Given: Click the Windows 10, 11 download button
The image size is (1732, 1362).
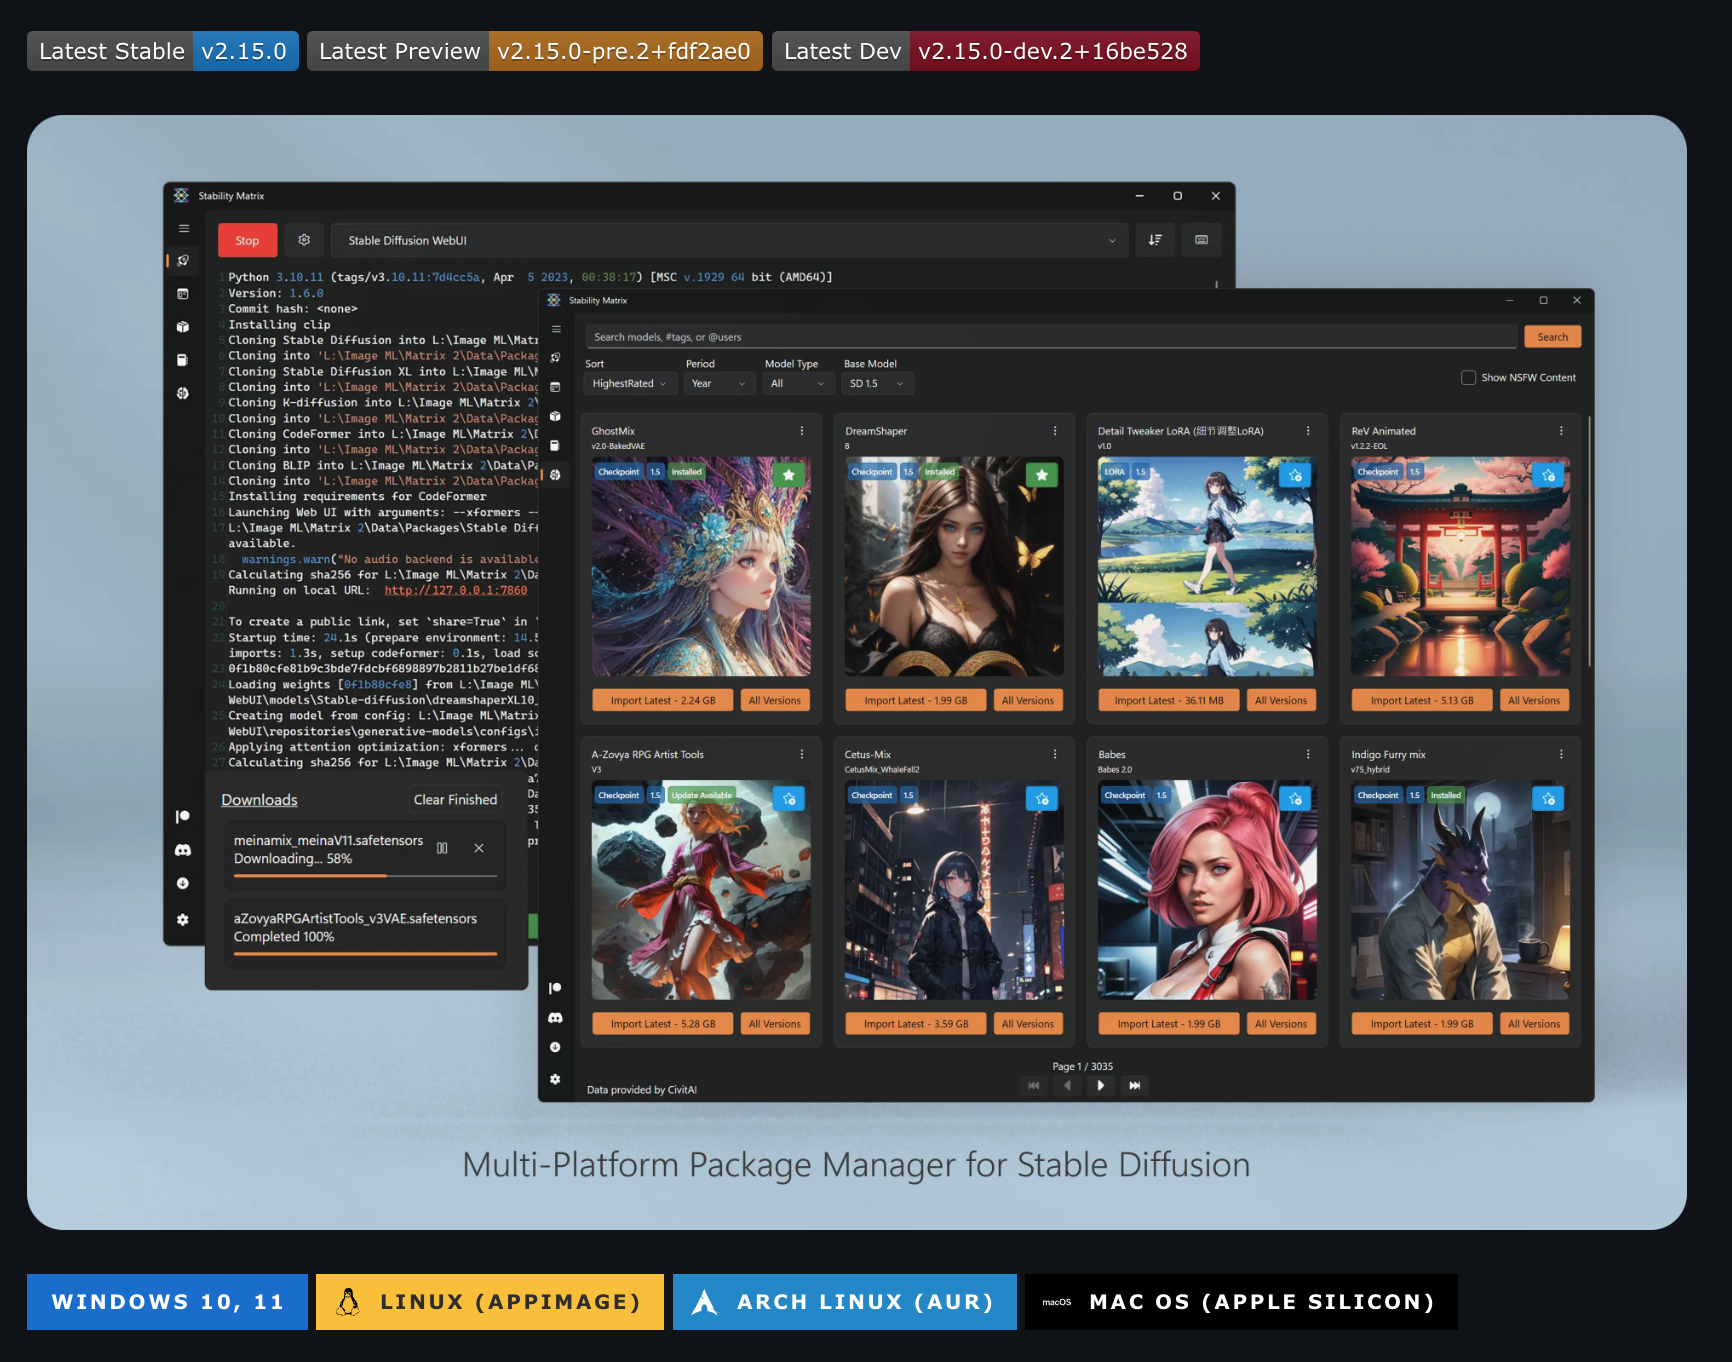Looking at the screenshot, I should pyautogui.click(x=167, y=1302).
